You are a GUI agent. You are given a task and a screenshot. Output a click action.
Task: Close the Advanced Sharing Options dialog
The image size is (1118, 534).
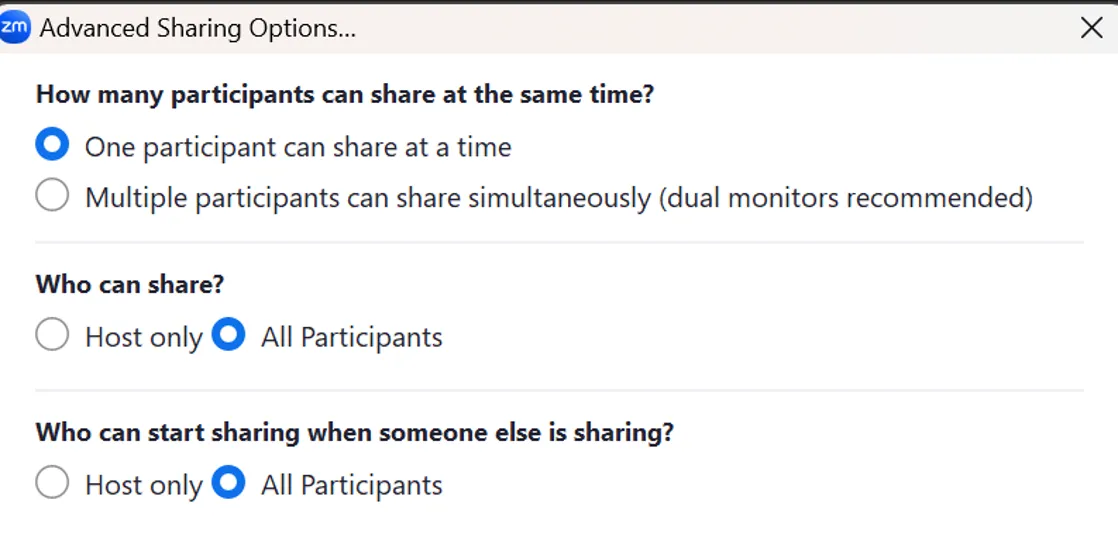point(1091,28)
